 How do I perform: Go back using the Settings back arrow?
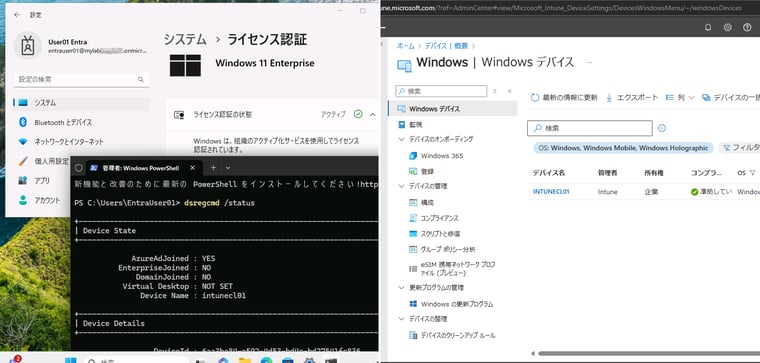coord(17,15)
